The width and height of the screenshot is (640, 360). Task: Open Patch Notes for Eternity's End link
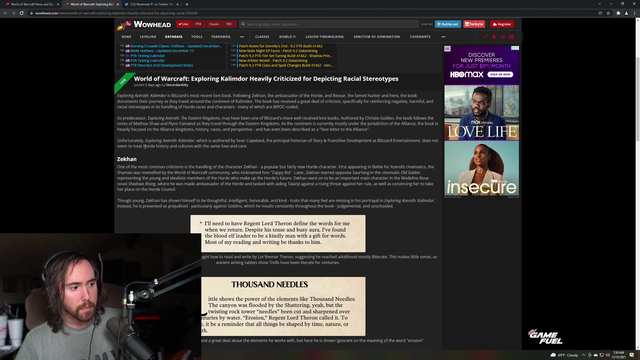click(280, 46)
